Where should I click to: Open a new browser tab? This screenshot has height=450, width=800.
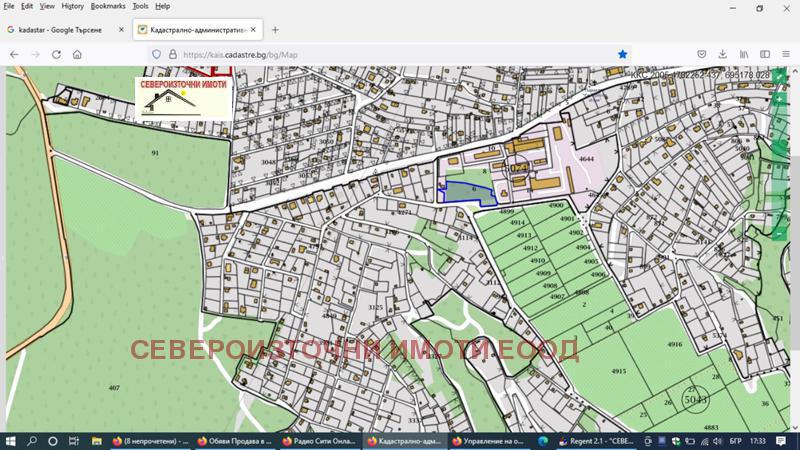click(x=275, y=30)
